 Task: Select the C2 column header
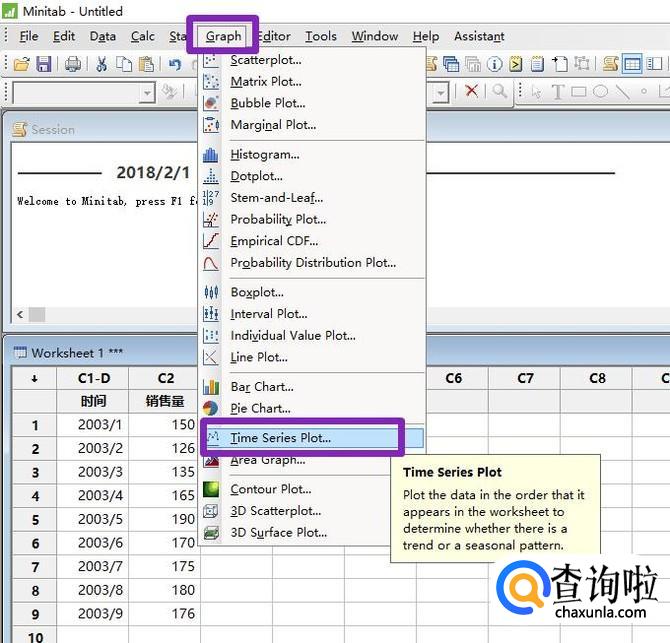tap(165, 378)
